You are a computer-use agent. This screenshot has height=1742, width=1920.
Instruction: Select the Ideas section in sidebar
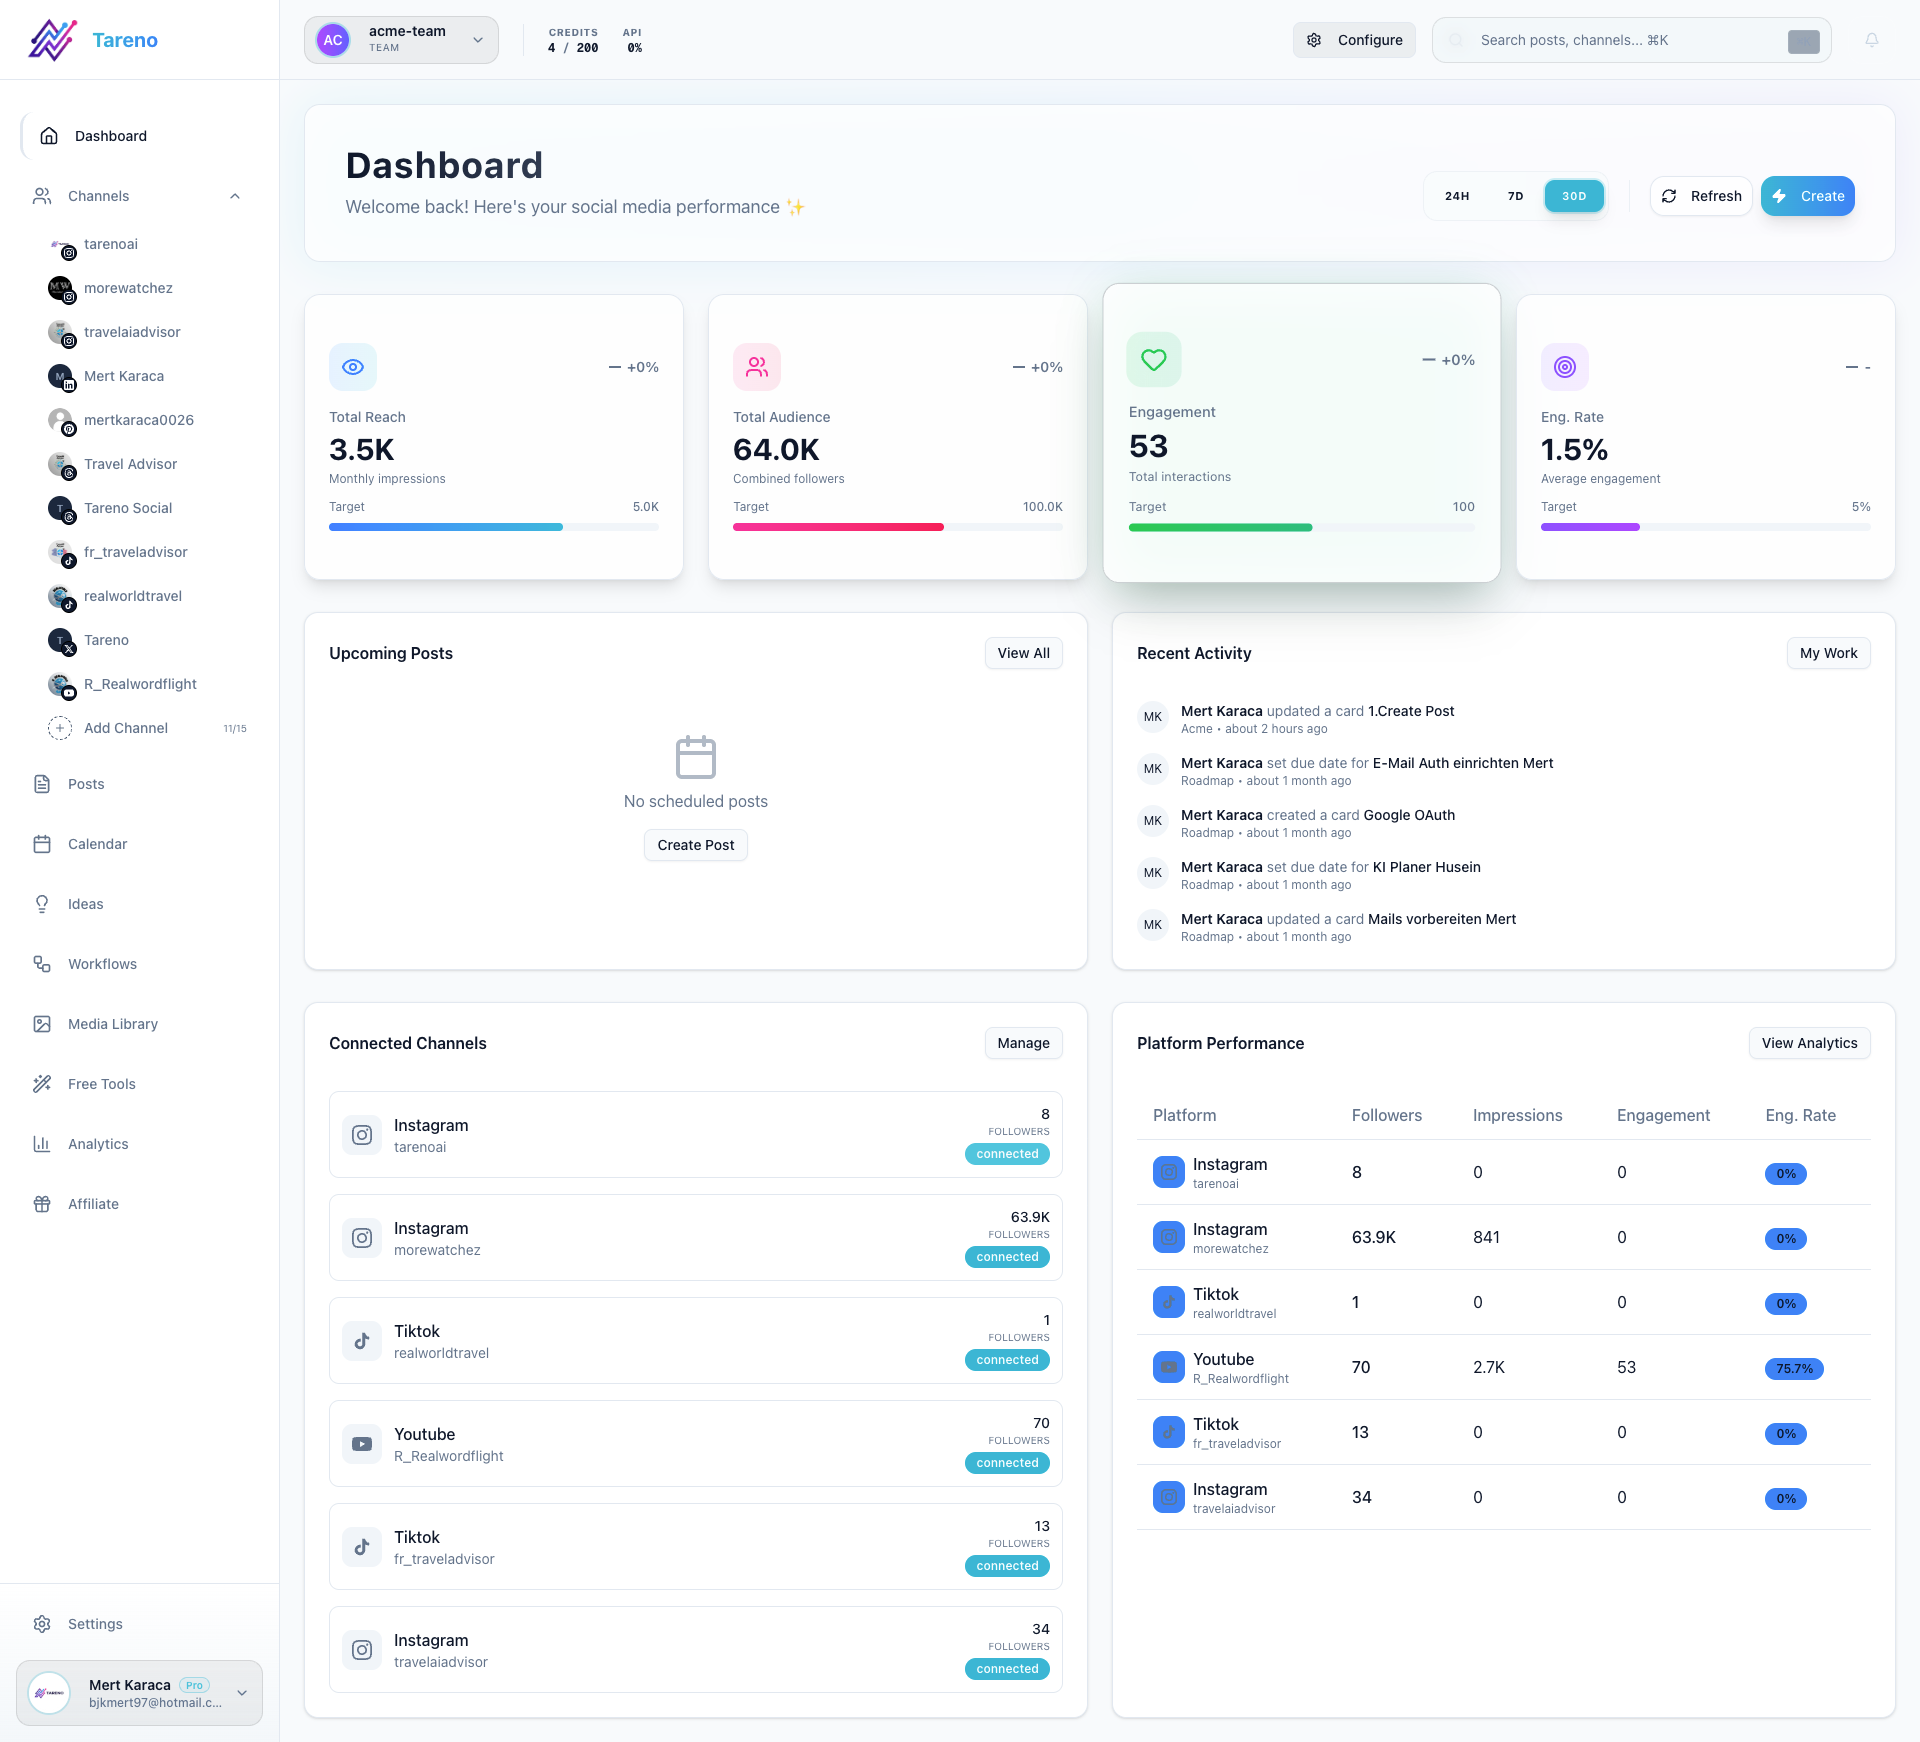click(x=85, y=903)
